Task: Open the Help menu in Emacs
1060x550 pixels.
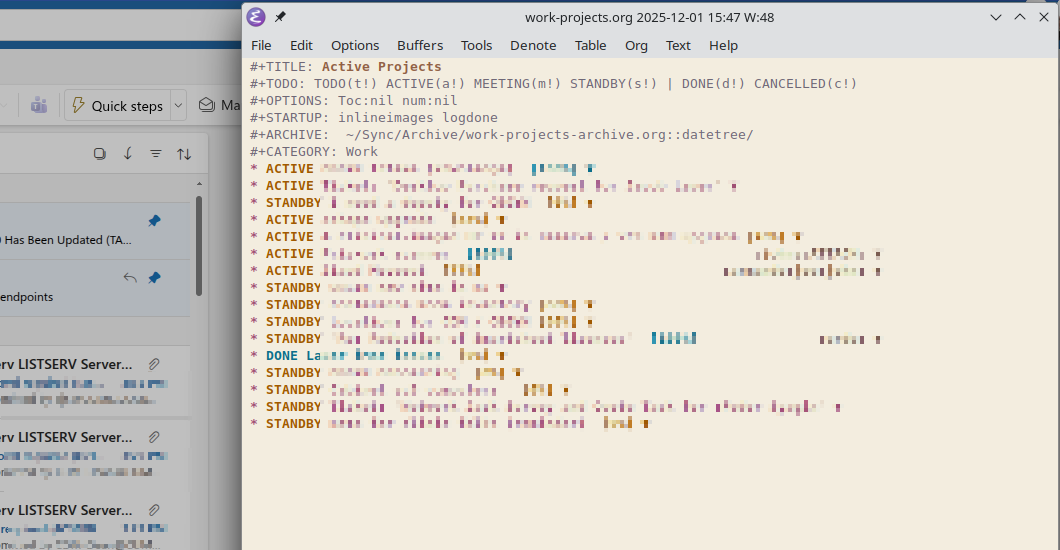Action: 723,45
